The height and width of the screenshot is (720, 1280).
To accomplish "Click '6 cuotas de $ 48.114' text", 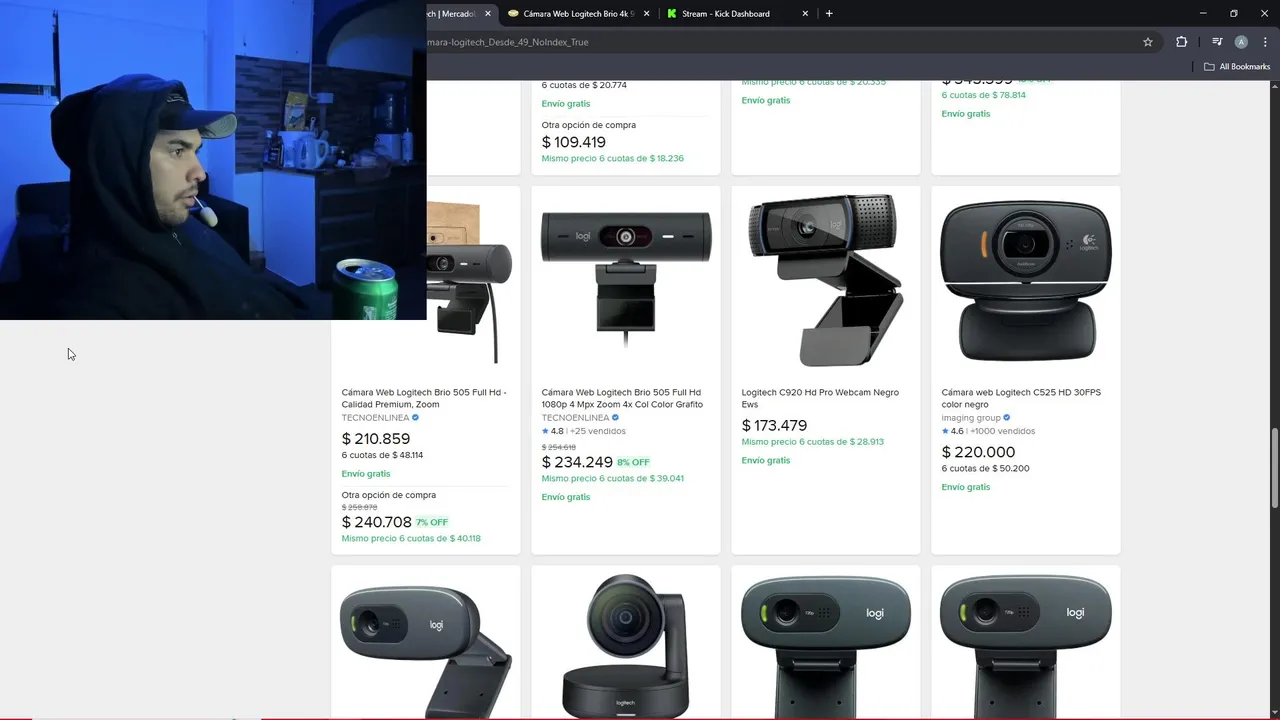I will [x=382, y=455].
